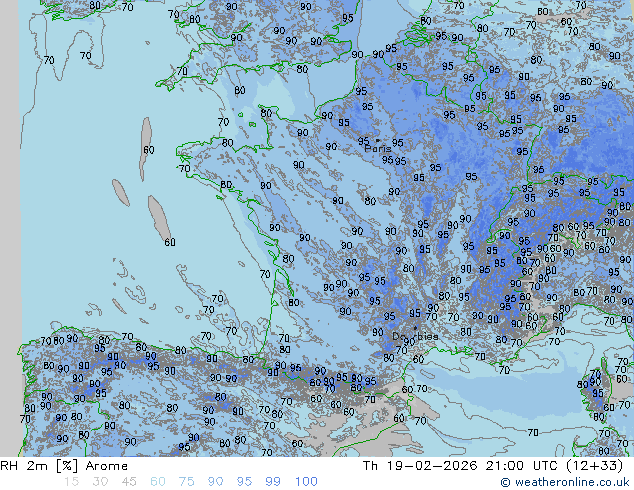Click the 95 legend color value
Image resolution: width=634 pixels, height=490 pixels.
(244, 482)
